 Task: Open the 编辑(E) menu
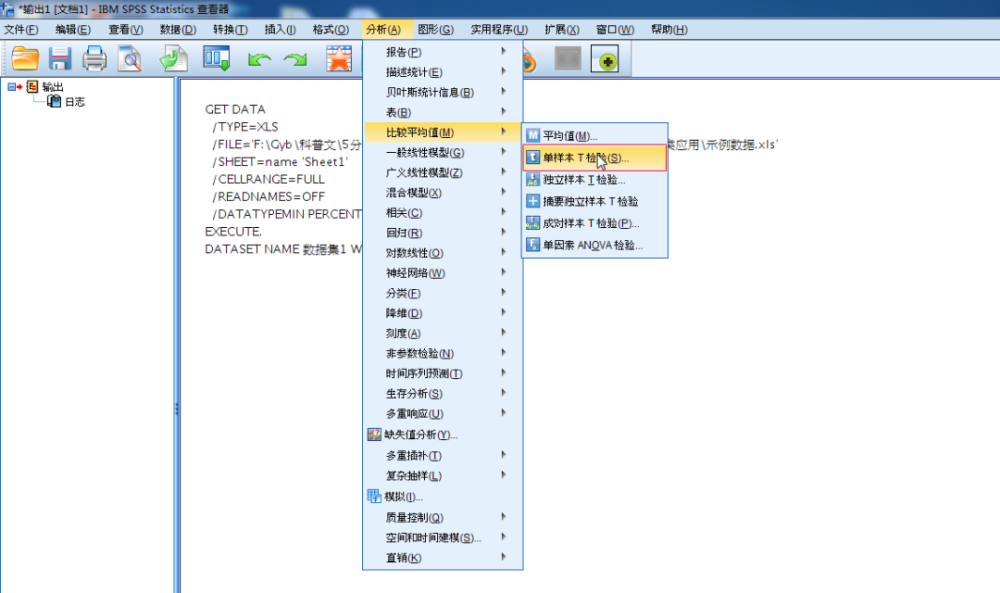pos(73,29)
